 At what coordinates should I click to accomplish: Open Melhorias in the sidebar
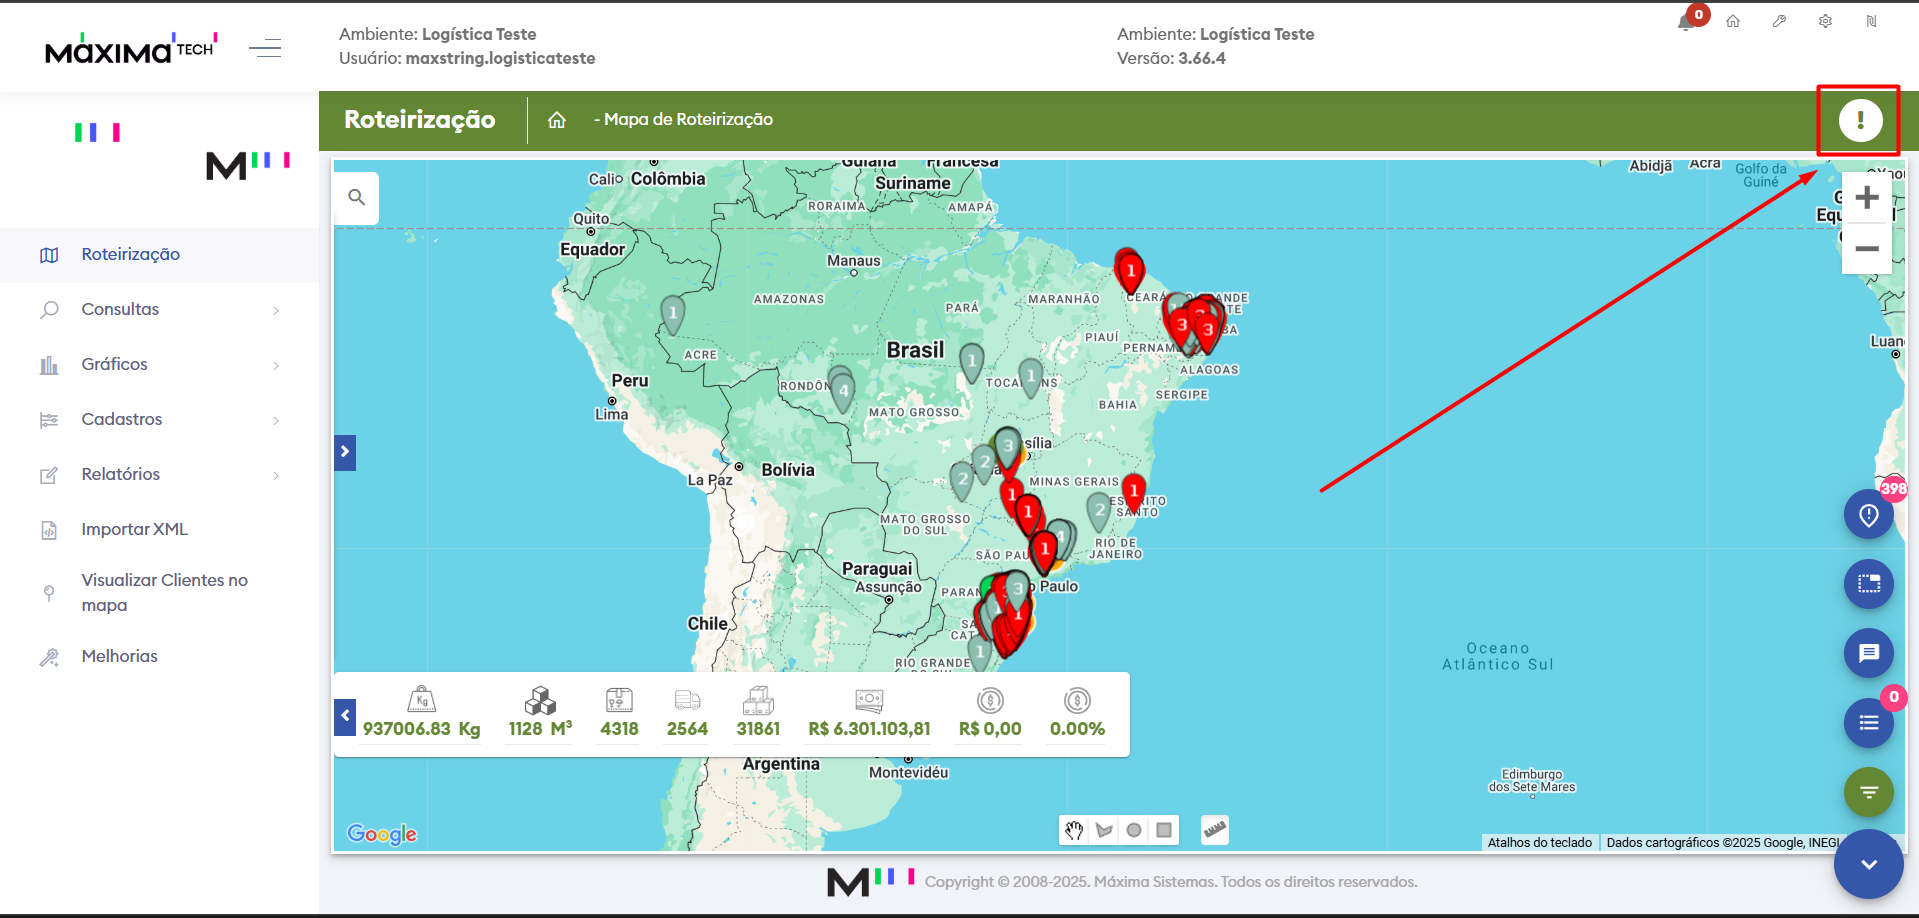coord(159,657)
